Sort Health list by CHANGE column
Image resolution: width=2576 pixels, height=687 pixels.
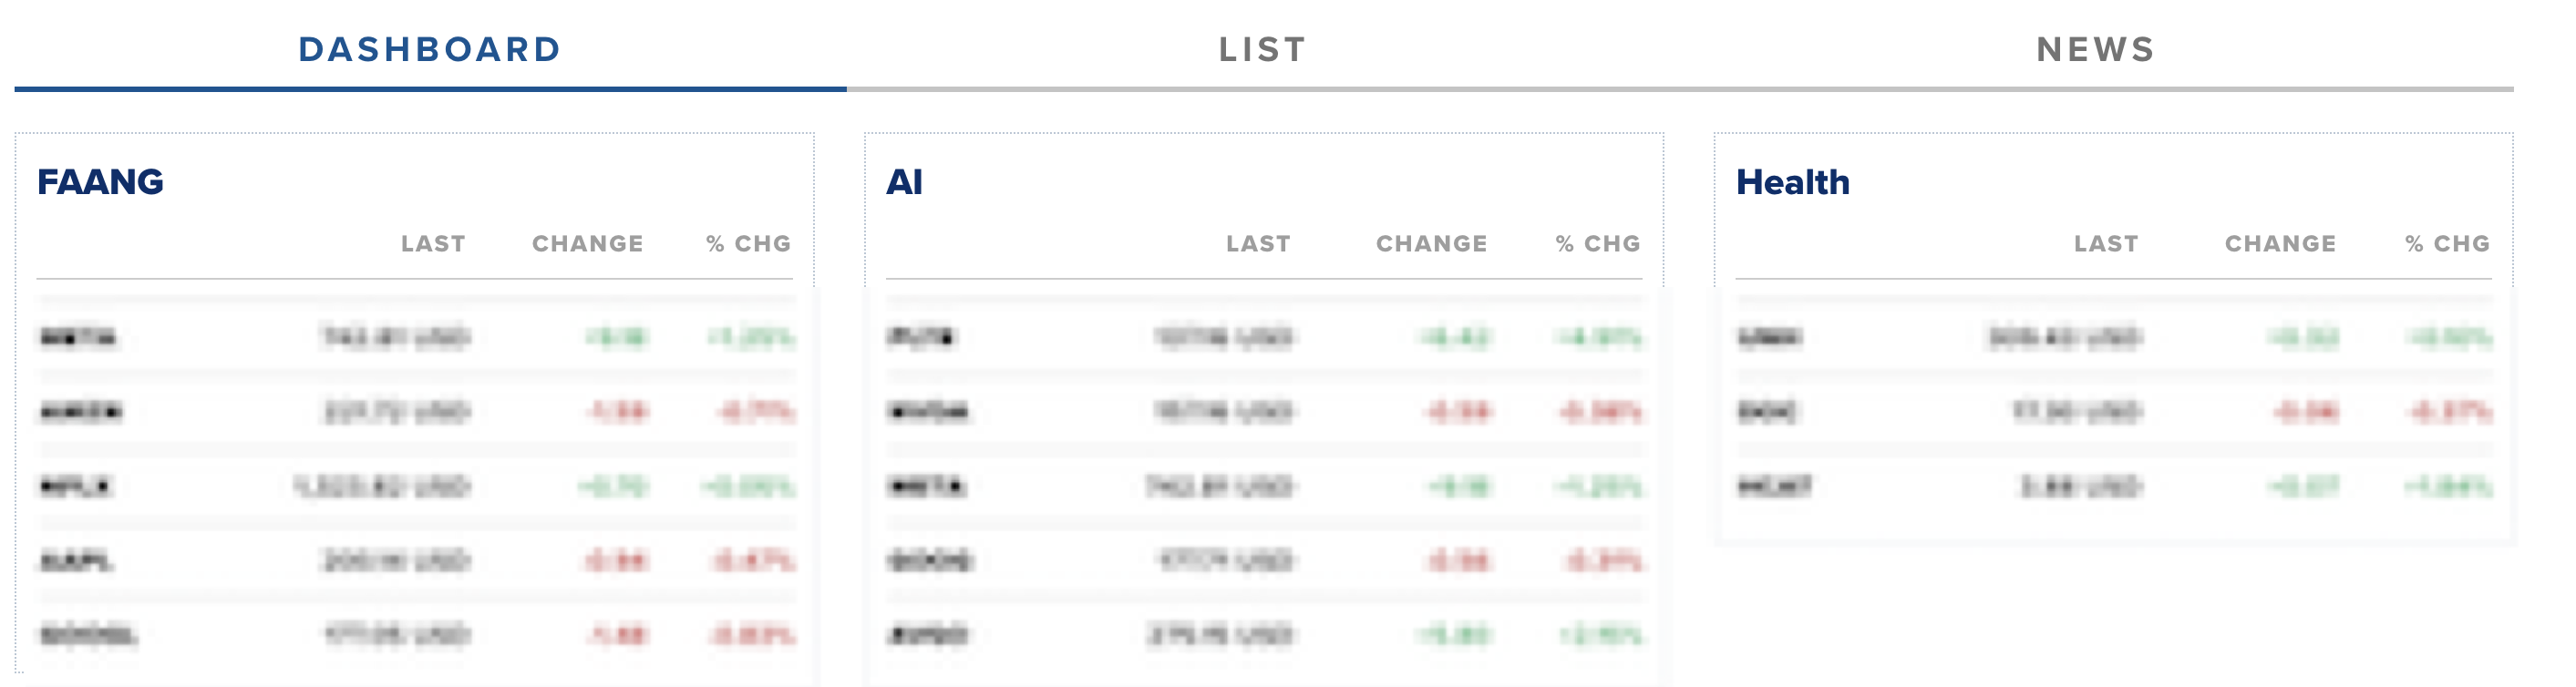pos(2280,244)
